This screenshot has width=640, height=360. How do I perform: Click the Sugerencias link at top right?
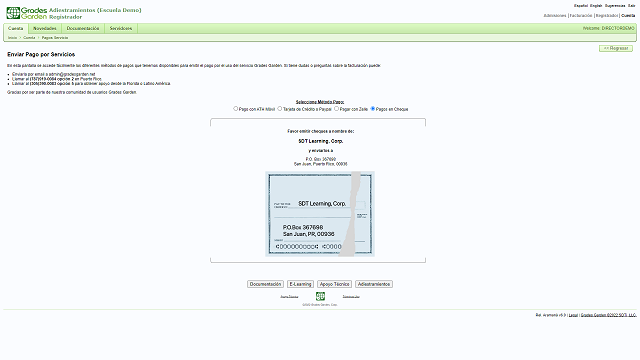(615, 6)
